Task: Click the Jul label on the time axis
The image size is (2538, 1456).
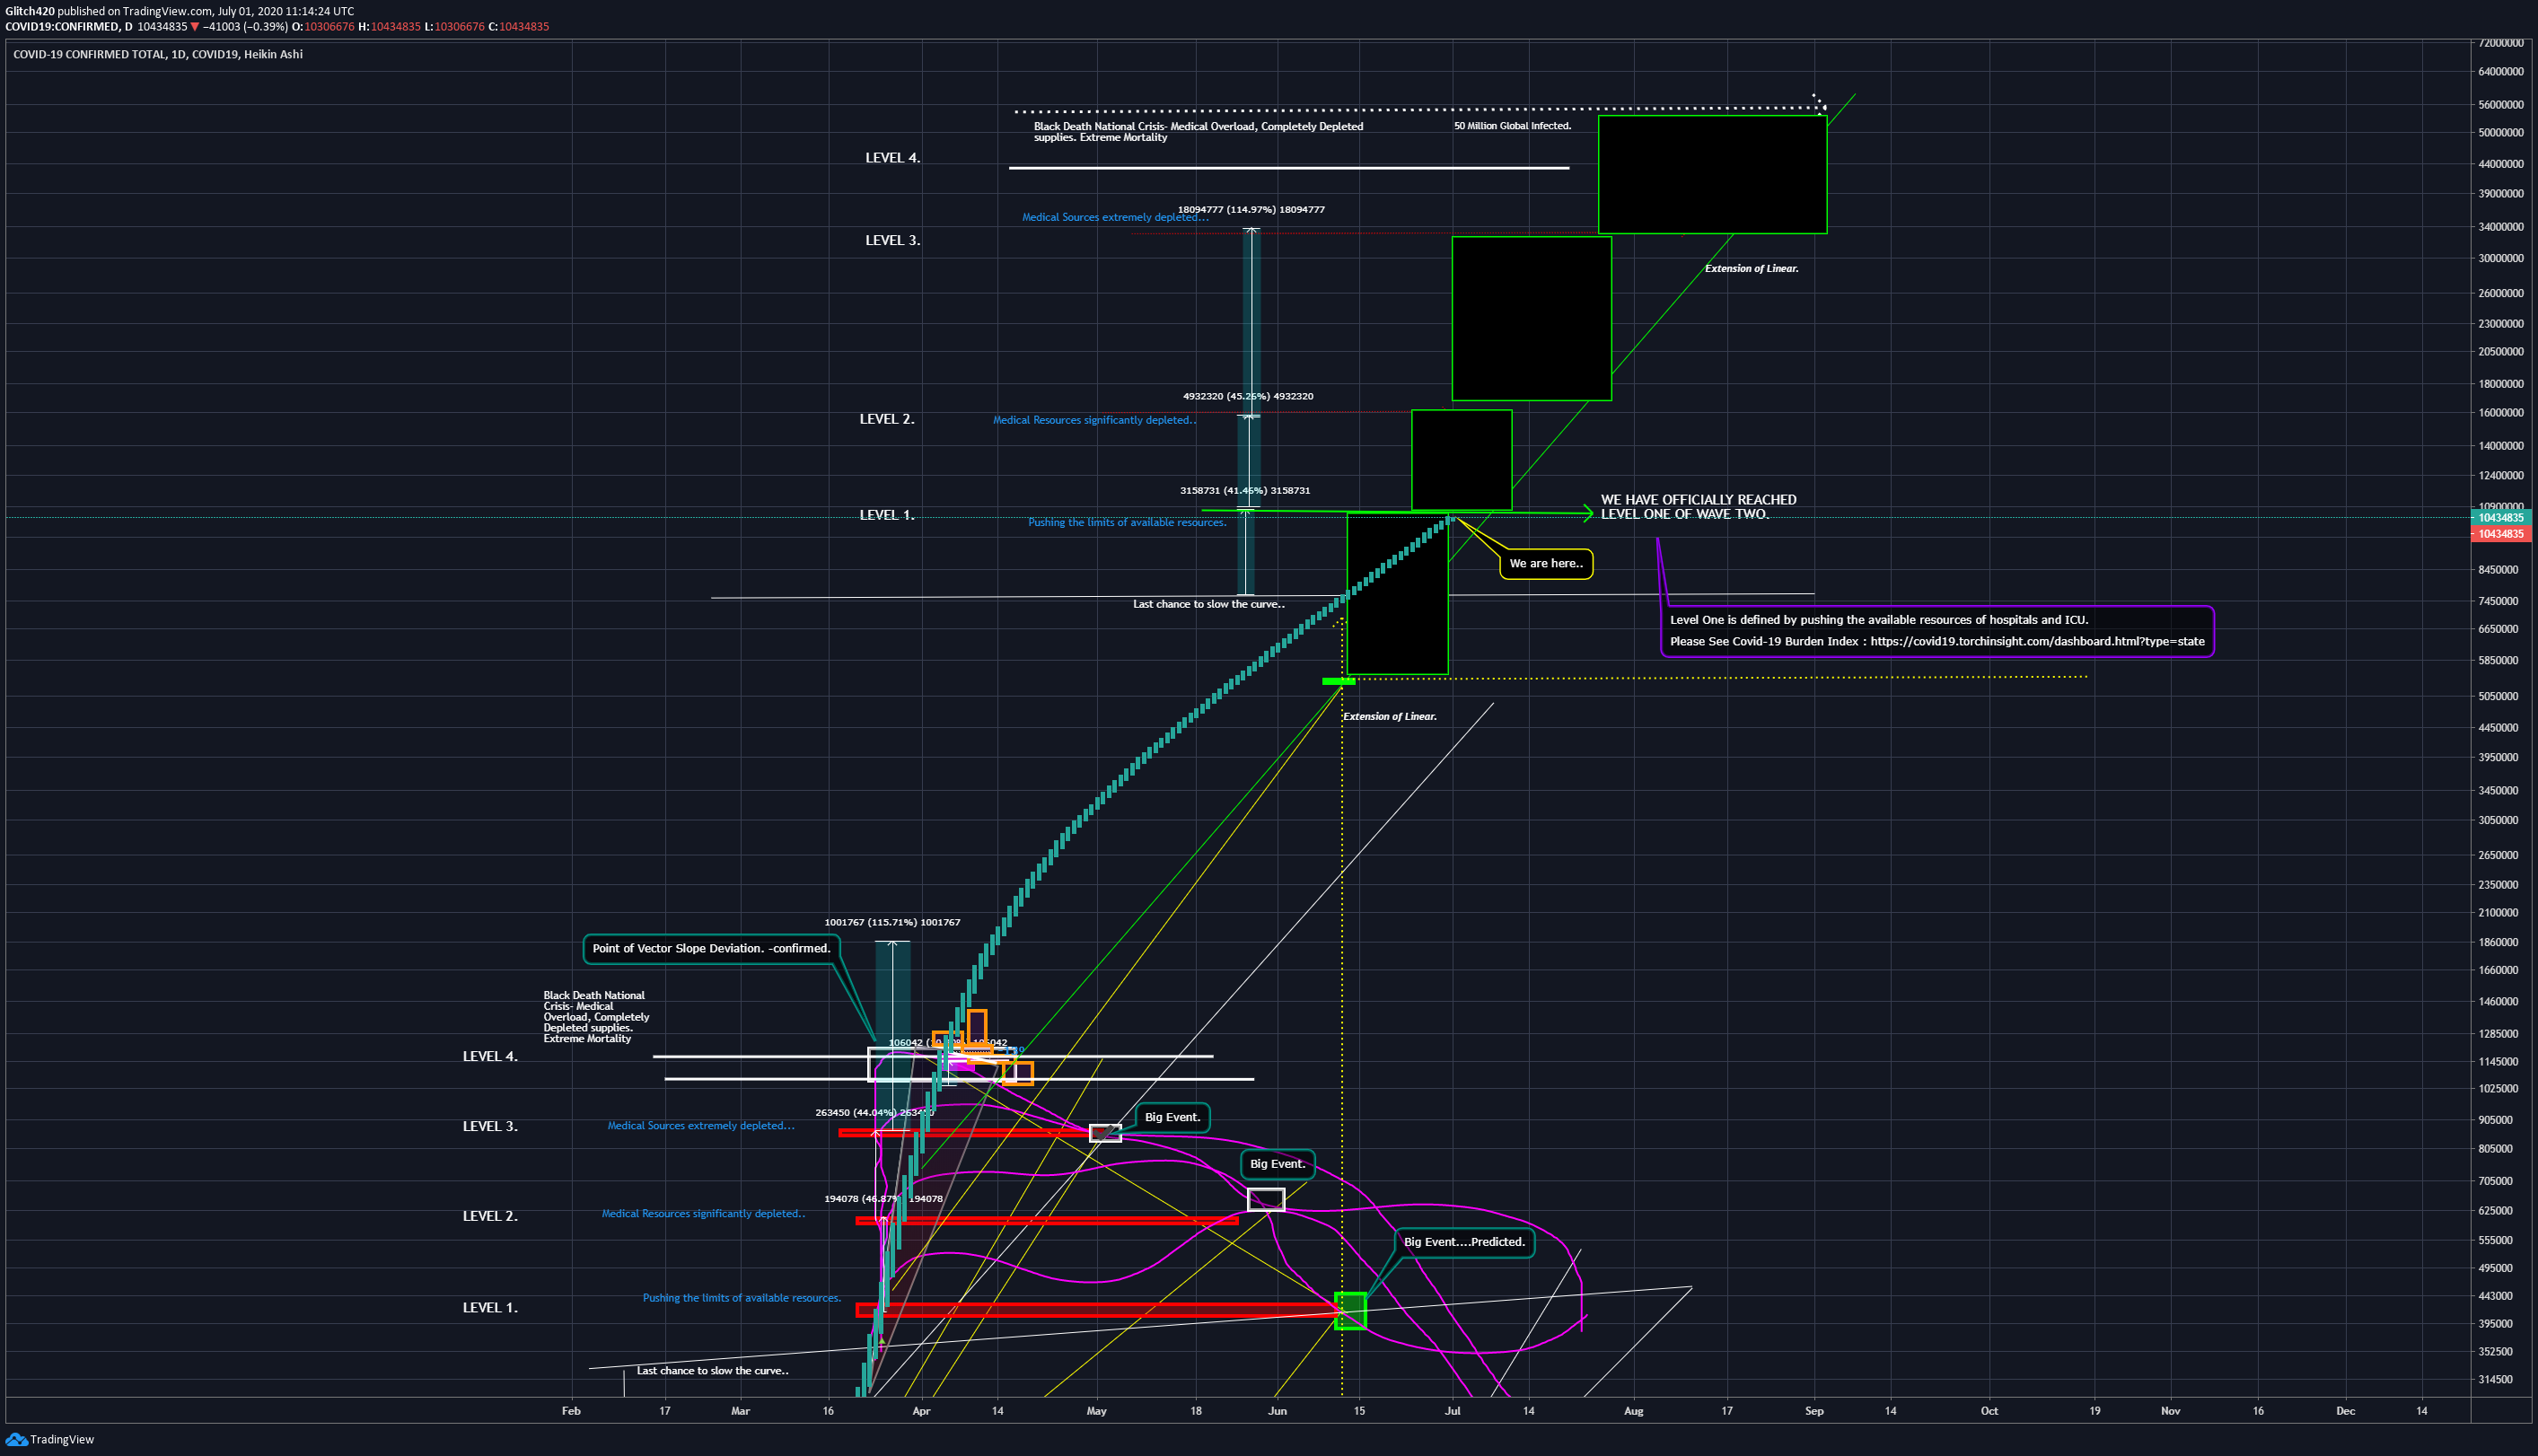Action: 1452,1411
